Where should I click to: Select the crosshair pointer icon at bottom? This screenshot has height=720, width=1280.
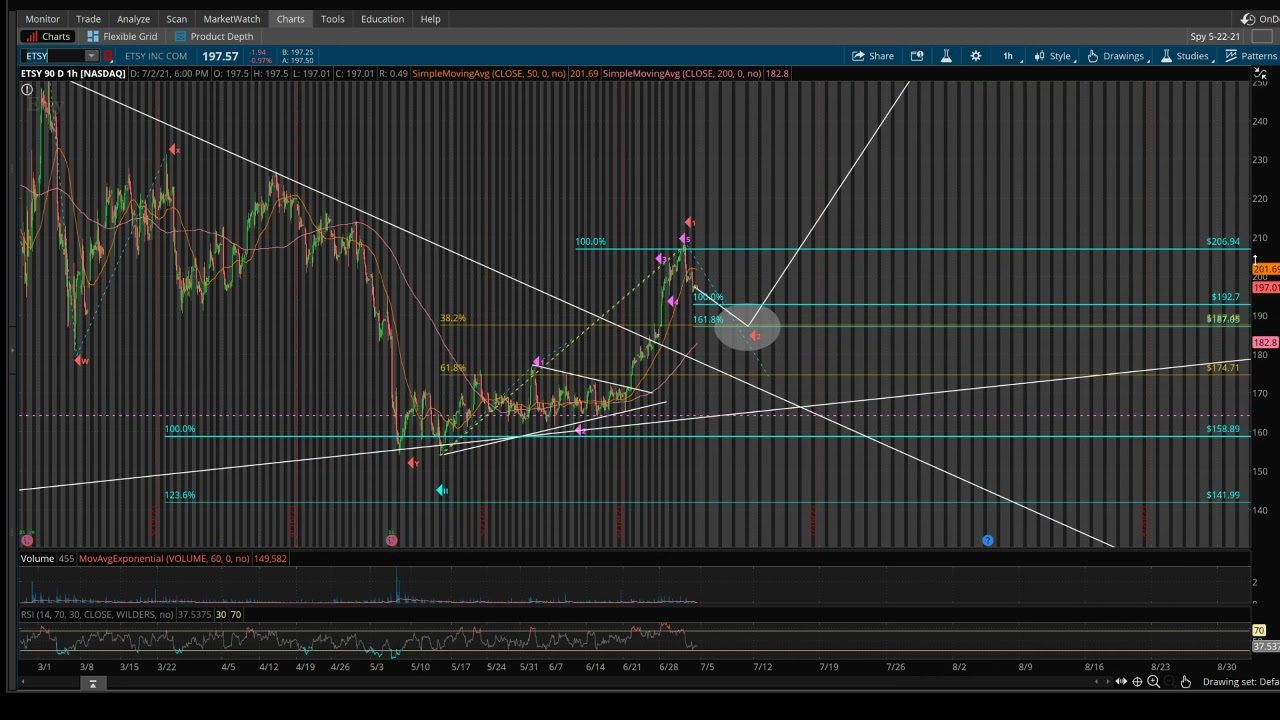point(1137,682)
